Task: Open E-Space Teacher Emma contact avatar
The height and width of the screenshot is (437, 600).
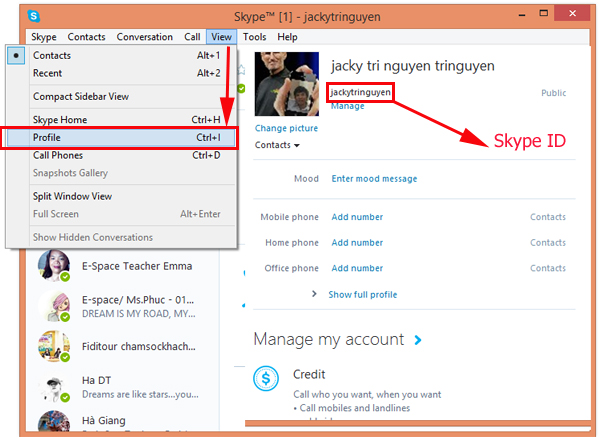Action: [52, 266]
